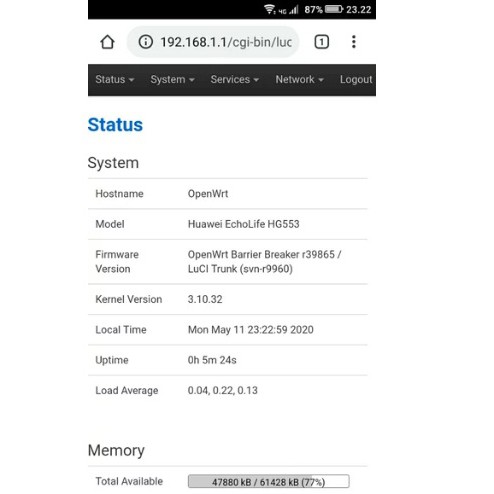
Task: Click the Total Available memory bar
Action: 269,482
